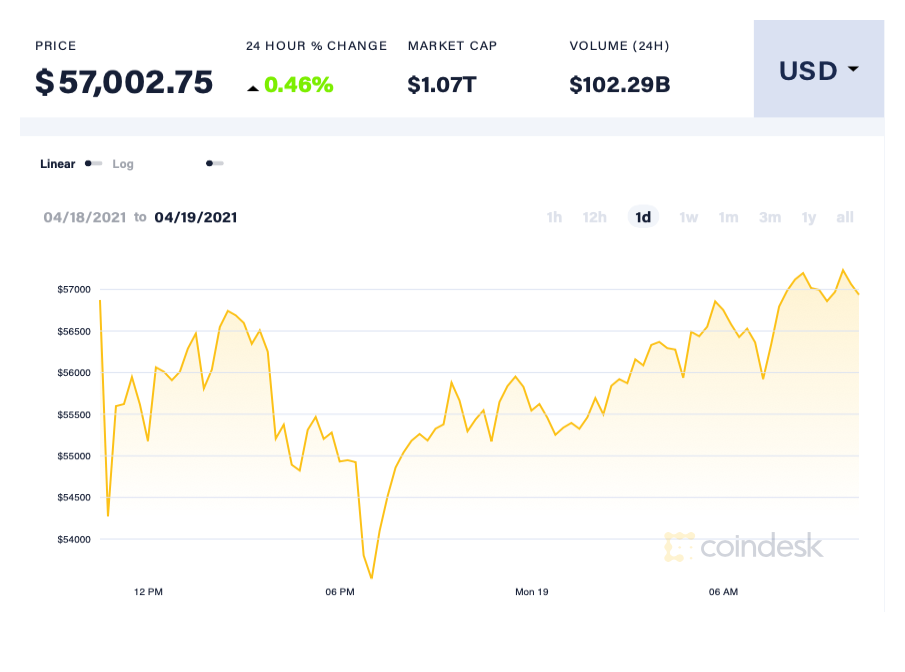
Task: Click the coindesk logo icon on chart
Action: 679,546
